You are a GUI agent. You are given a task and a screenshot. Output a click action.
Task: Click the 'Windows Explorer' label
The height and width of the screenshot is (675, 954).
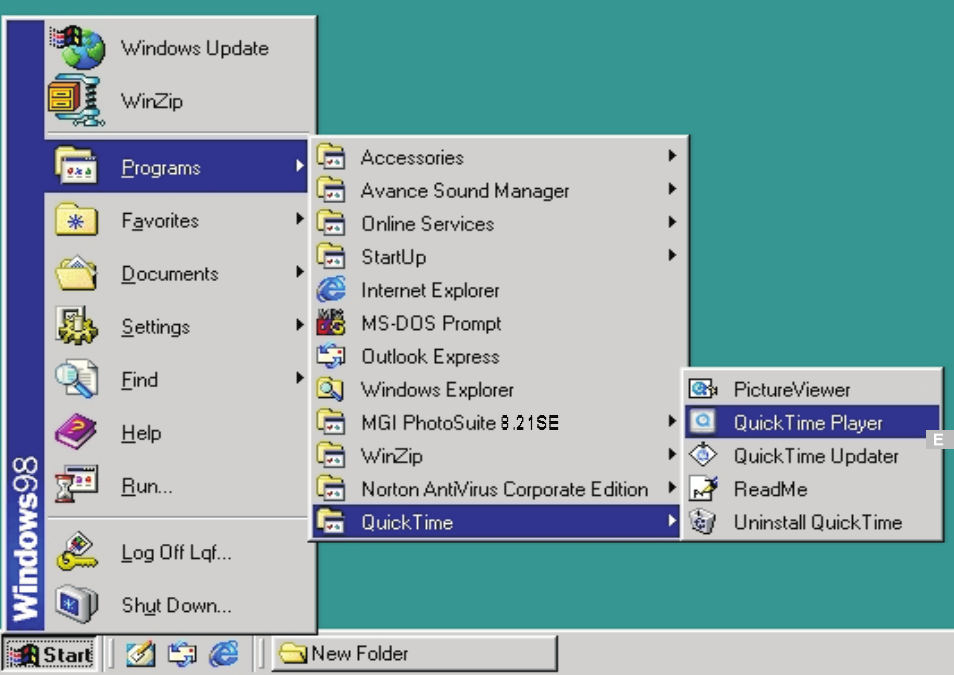[x=437, y=390]
